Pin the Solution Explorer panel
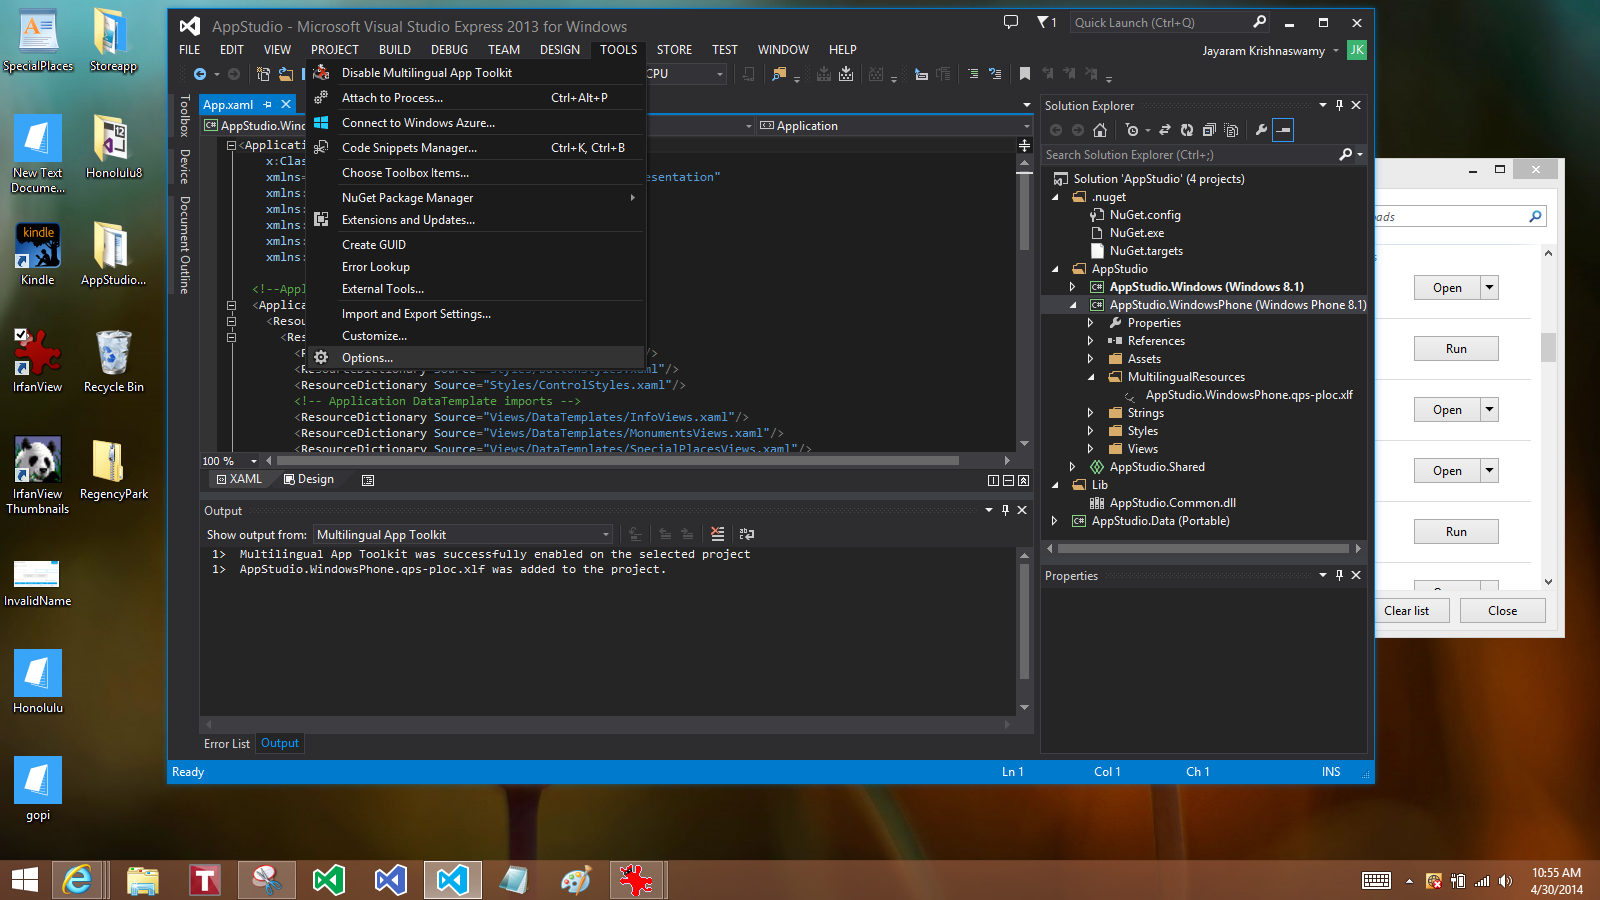The width and height of the screenshot is (1600, 900). pos(1339,105)
